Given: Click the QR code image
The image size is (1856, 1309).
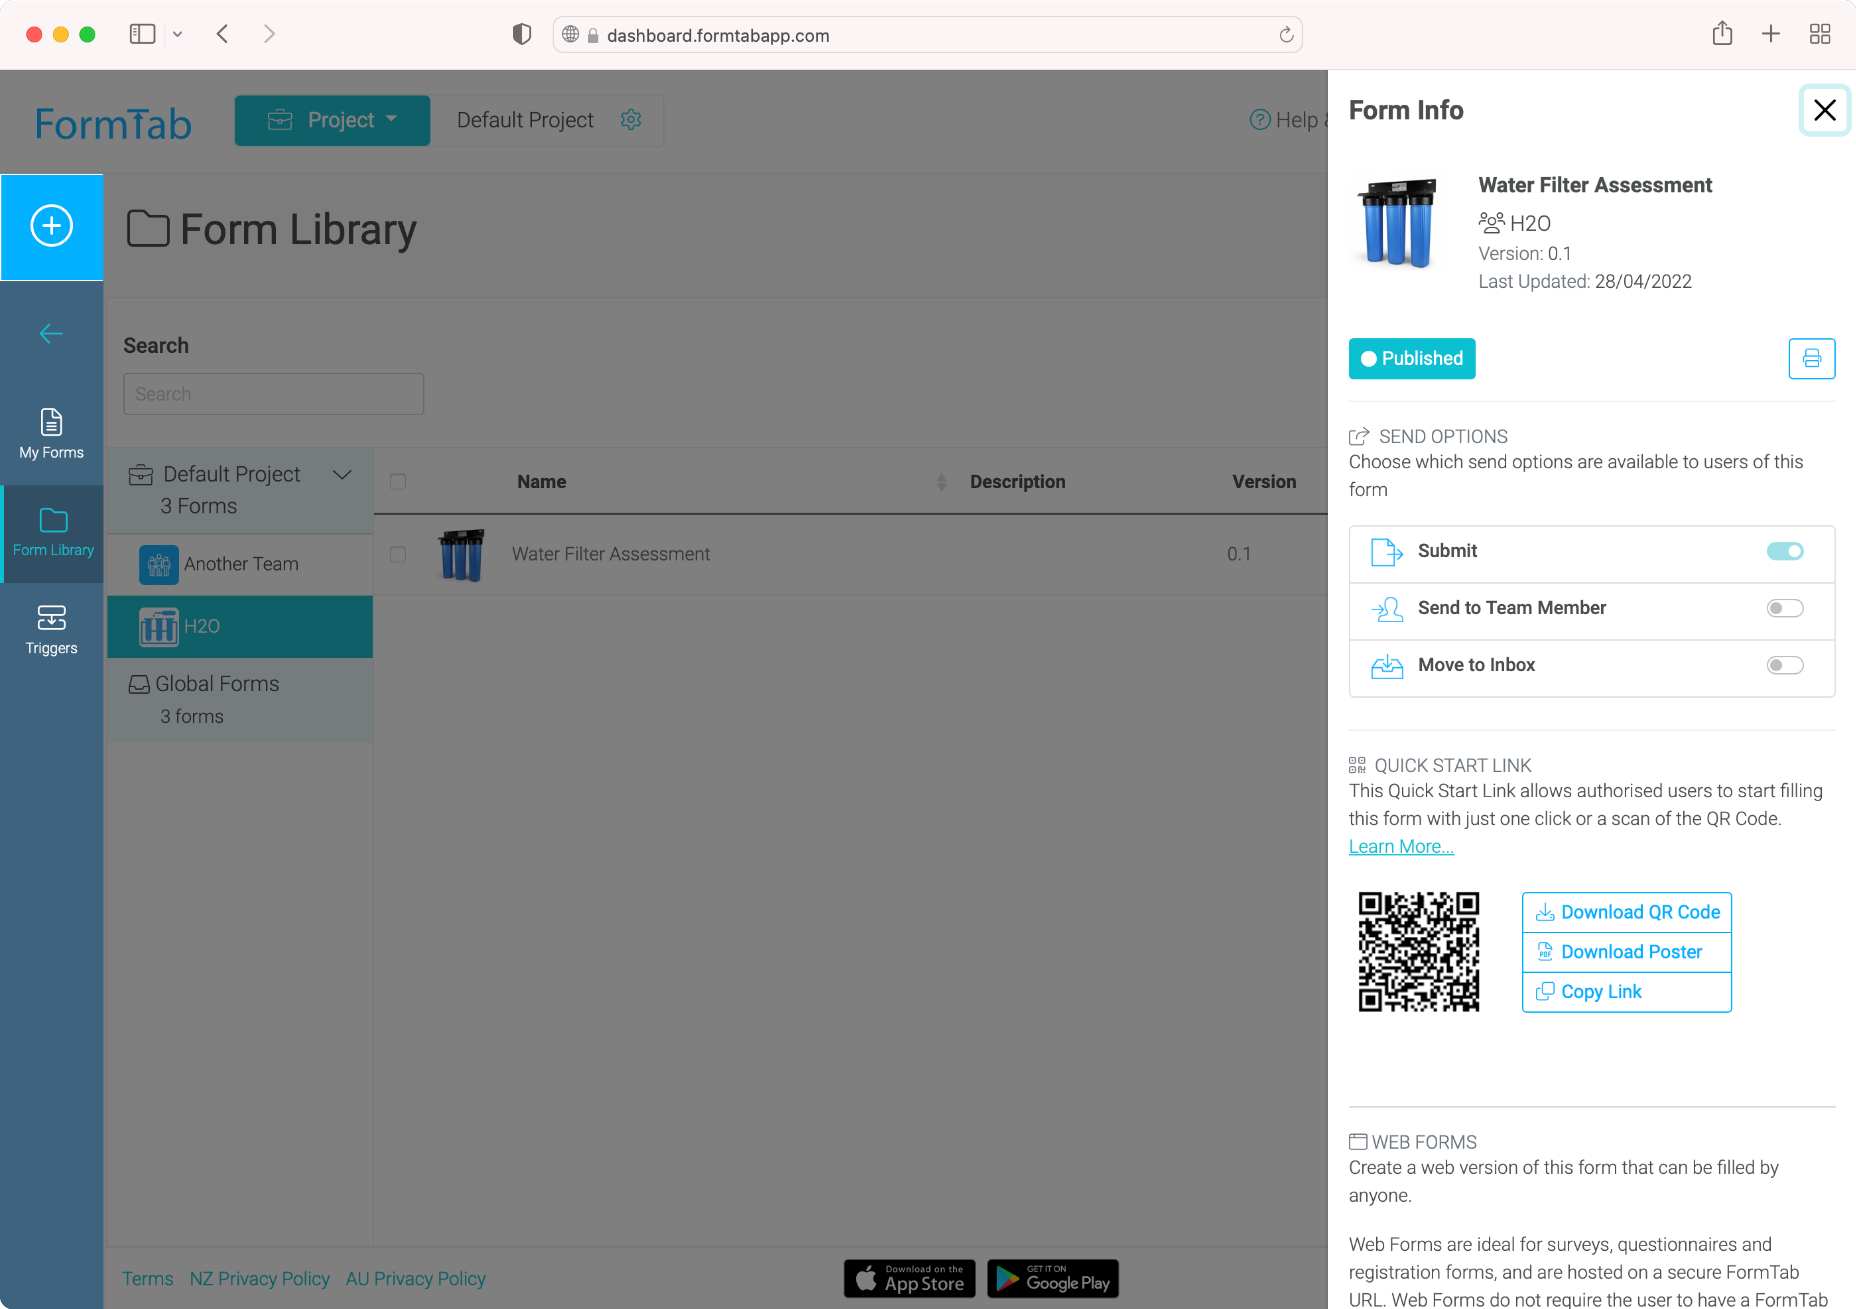Looking at the screenshot, I should click(x=1418, y=952).
